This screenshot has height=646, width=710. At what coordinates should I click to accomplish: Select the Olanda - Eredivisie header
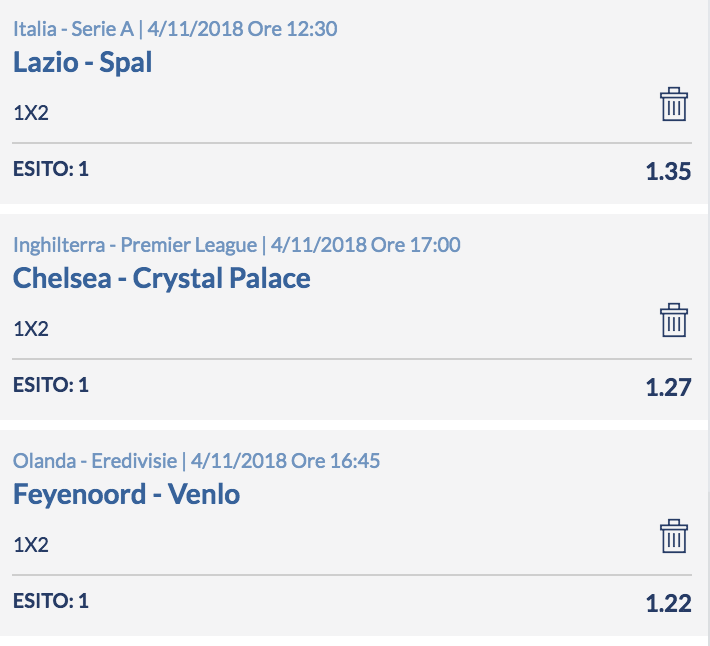95,461
